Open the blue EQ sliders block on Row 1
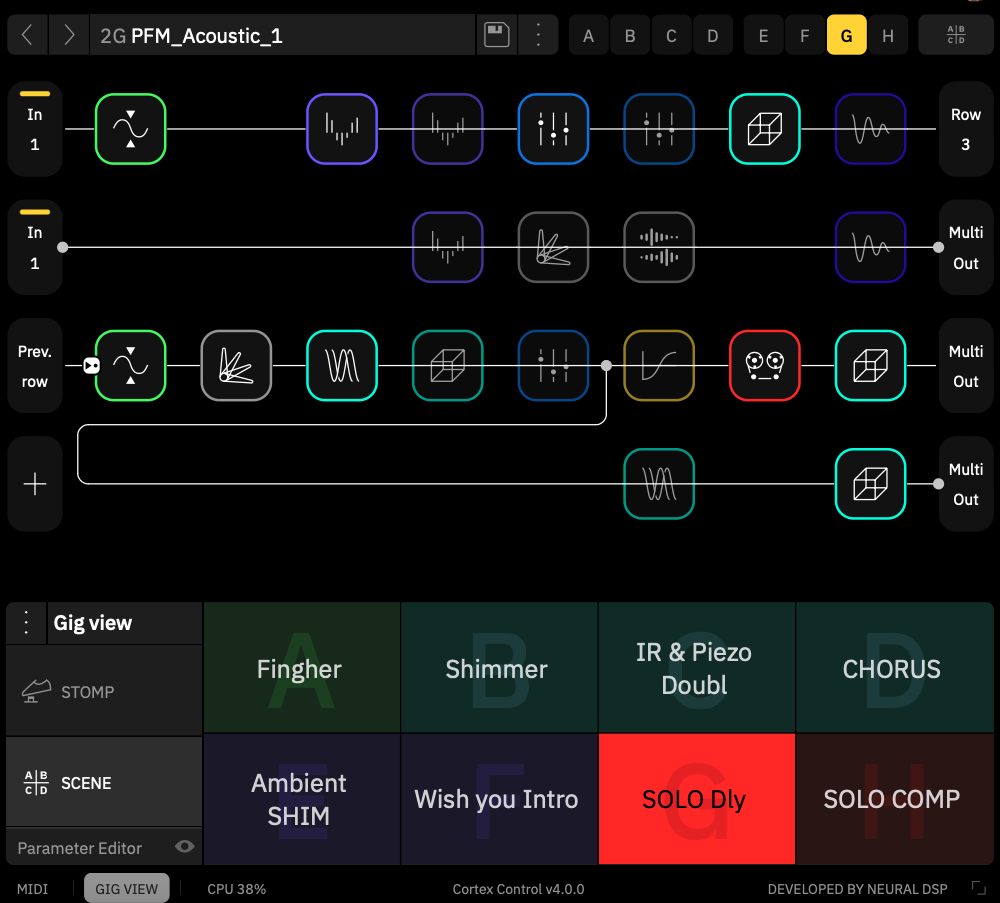 [553, 129]
